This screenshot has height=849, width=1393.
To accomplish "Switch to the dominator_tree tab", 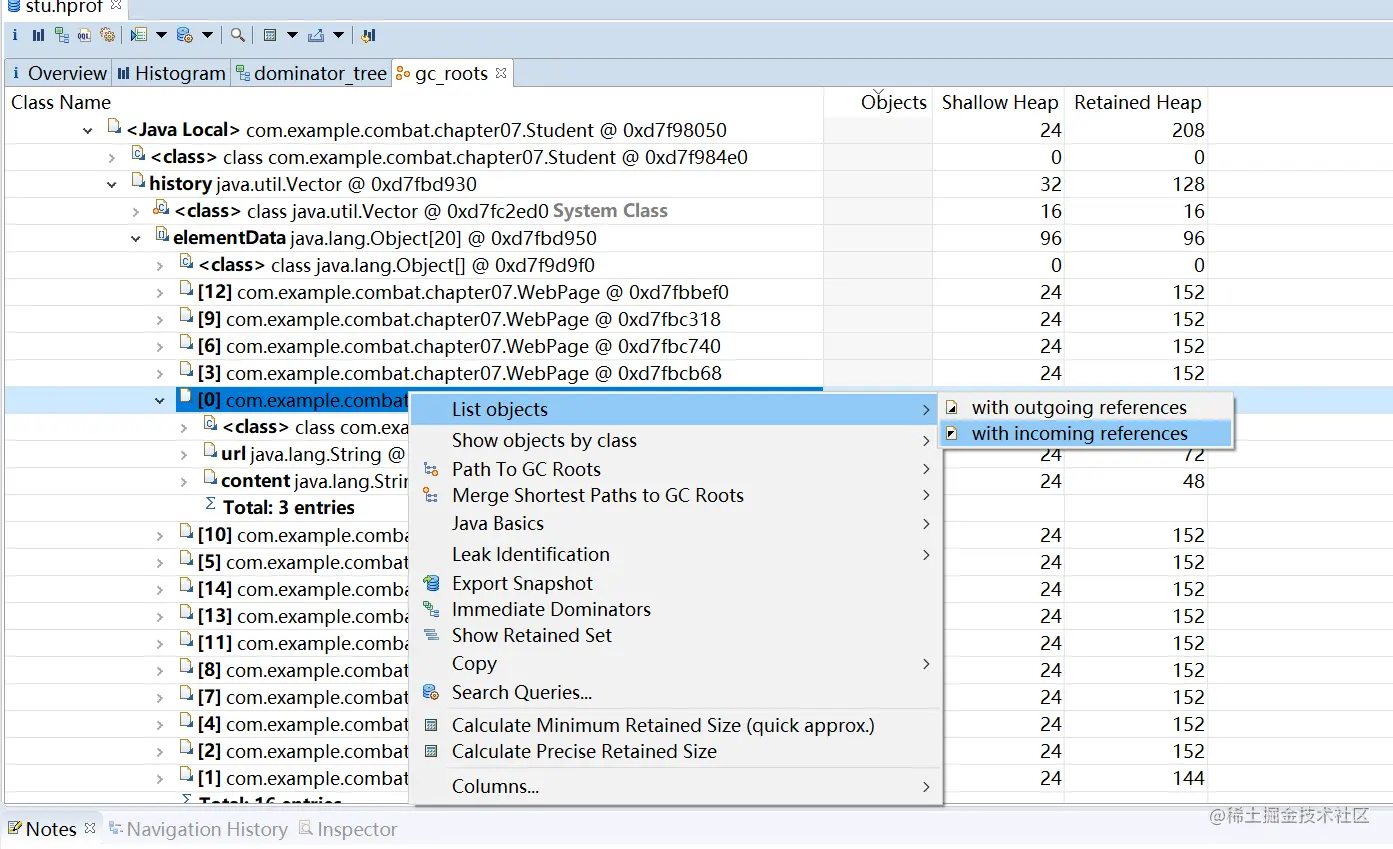I will [x=311, y=73].
